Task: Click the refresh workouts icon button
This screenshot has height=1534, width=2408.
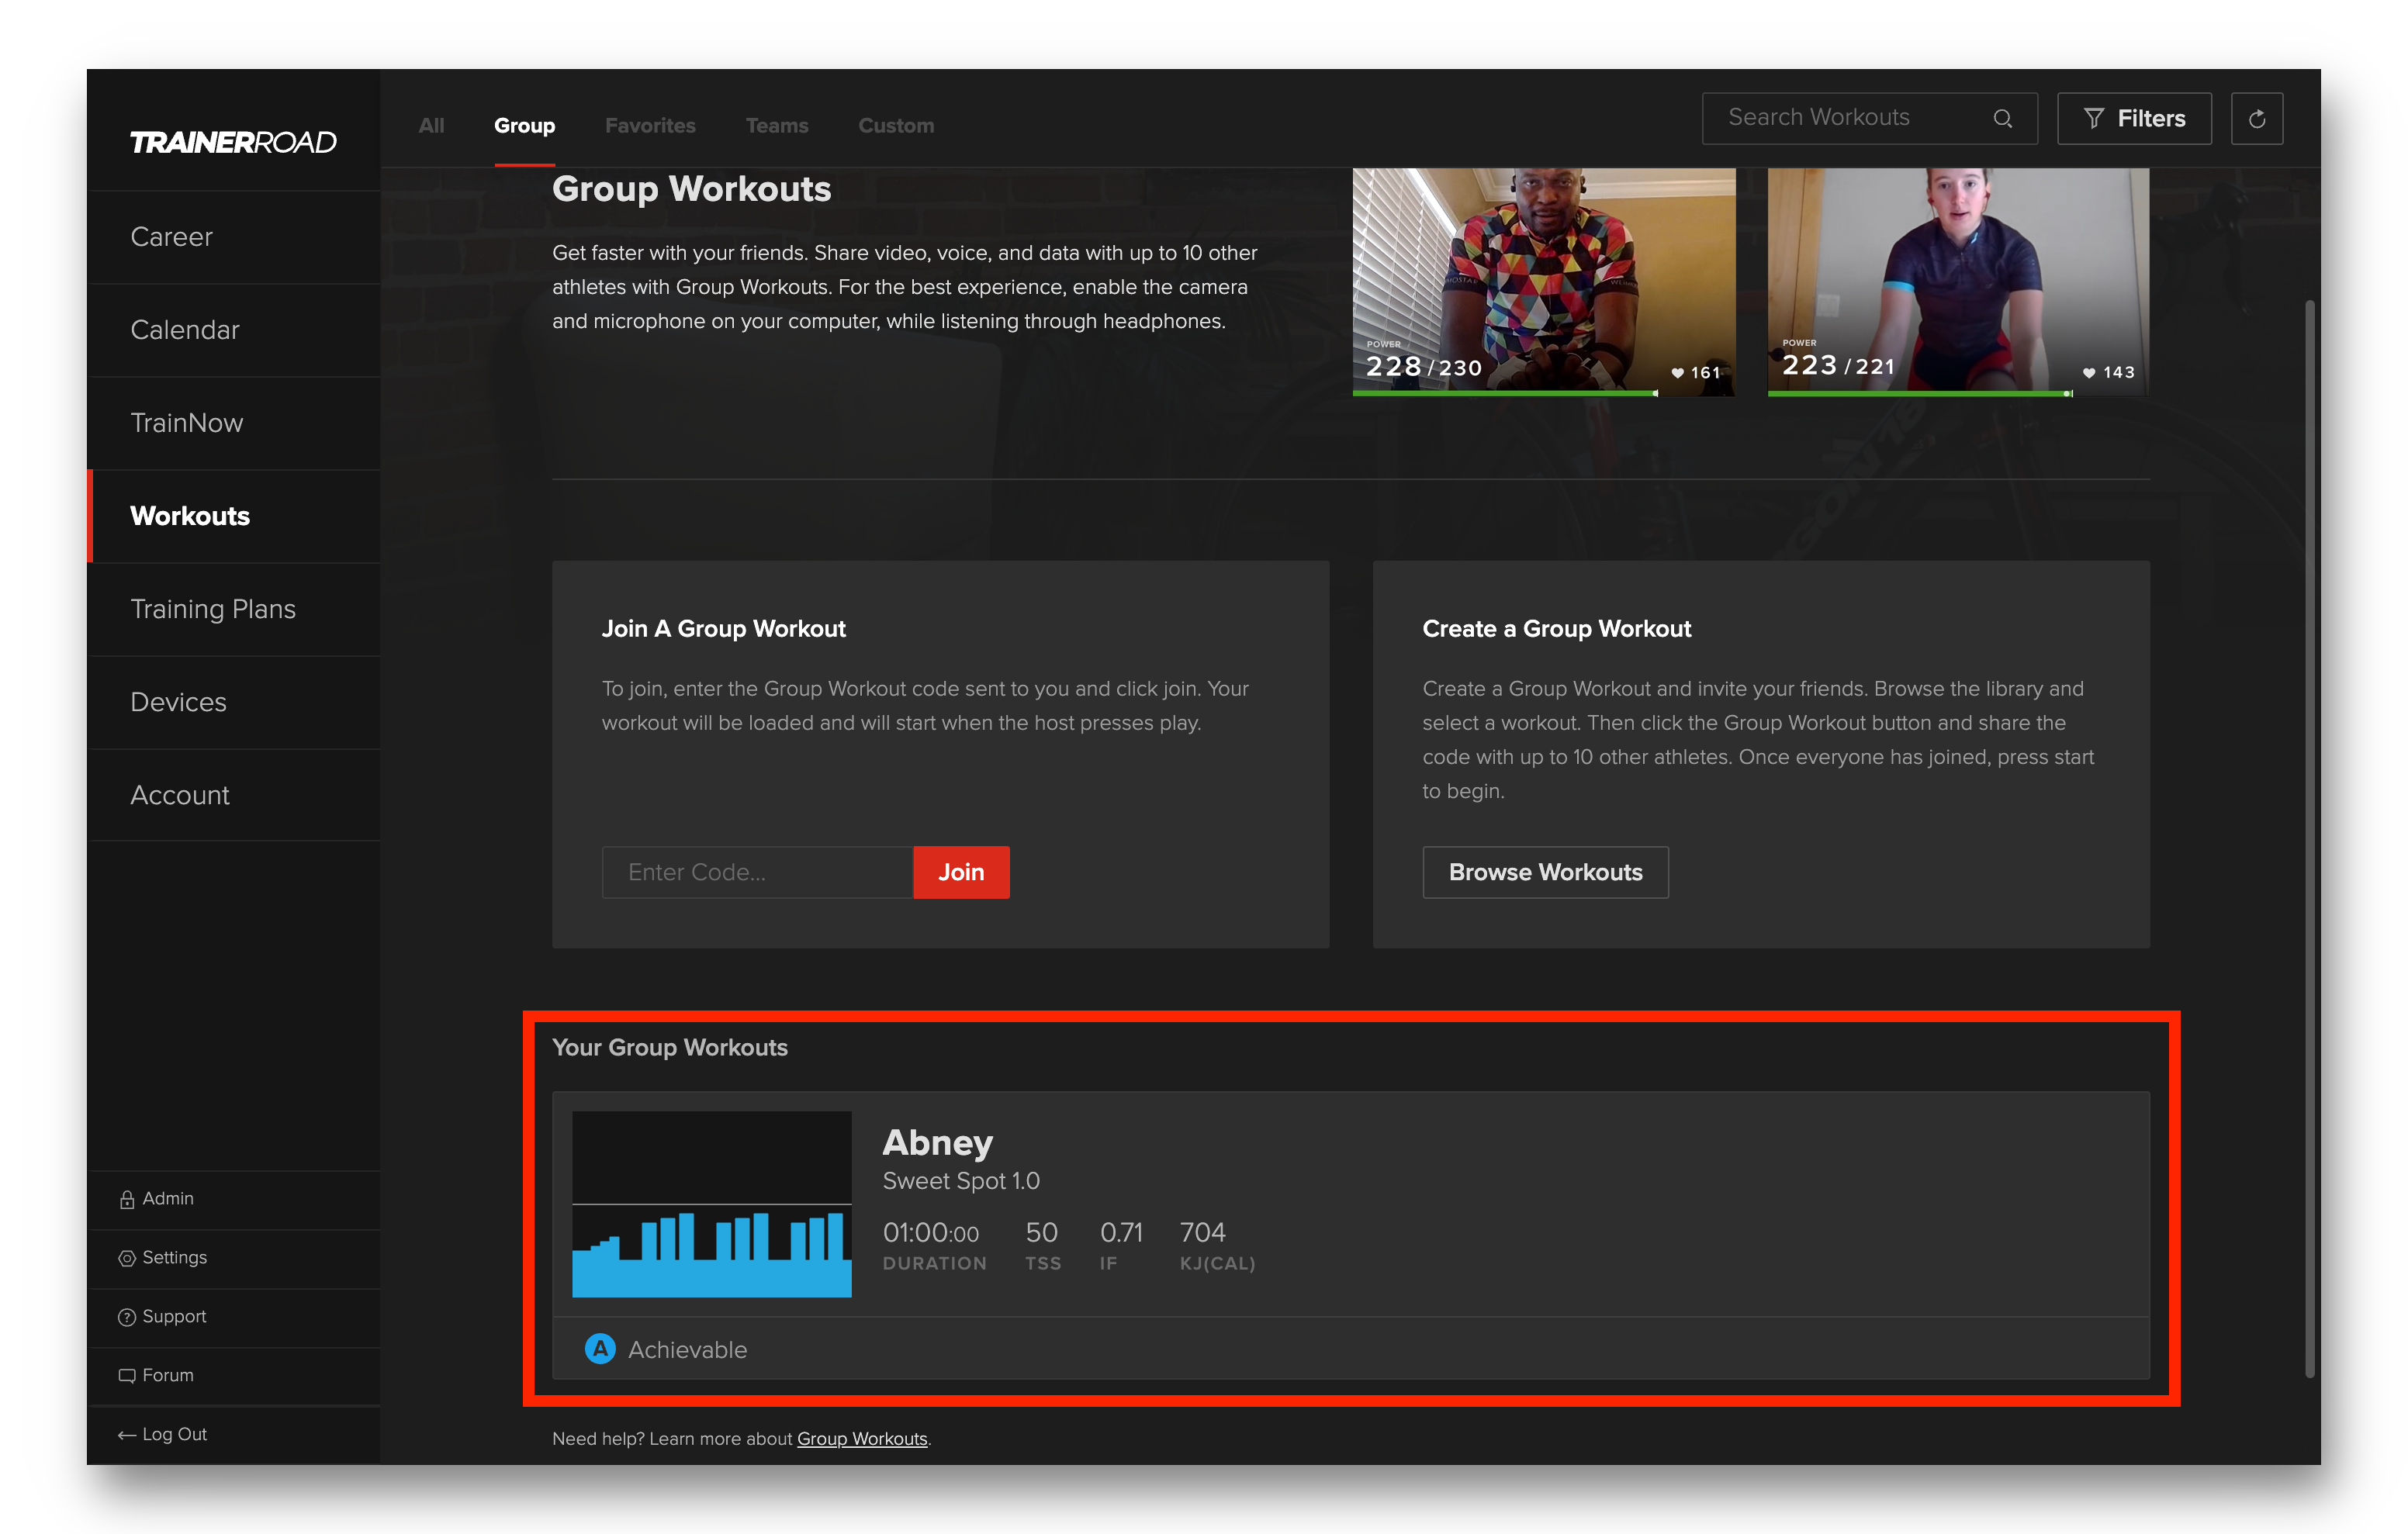Action: coord(2257,119)
